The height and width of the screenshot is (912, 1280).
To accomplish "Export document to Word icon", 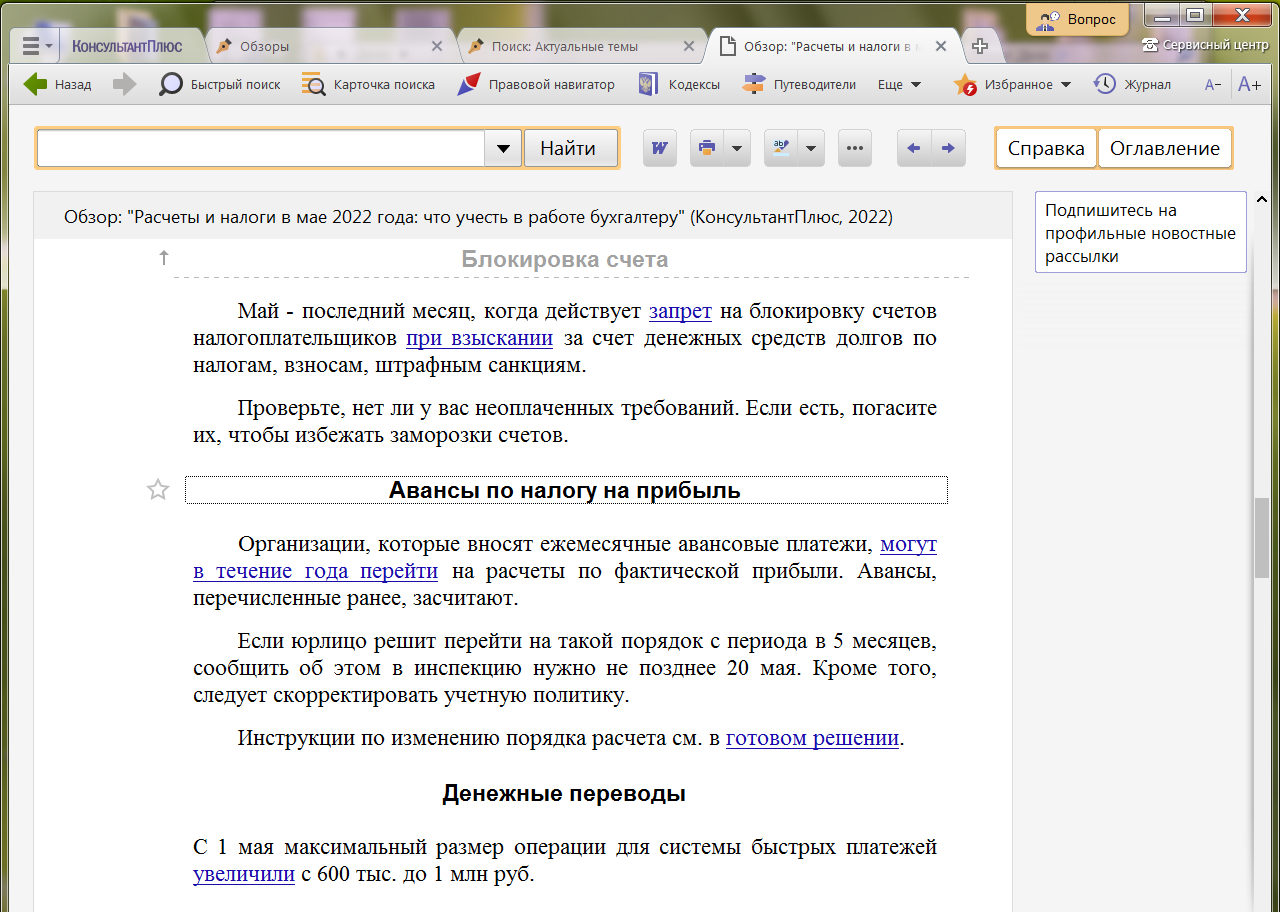I will pyautogui.click(x=659, y=148).
